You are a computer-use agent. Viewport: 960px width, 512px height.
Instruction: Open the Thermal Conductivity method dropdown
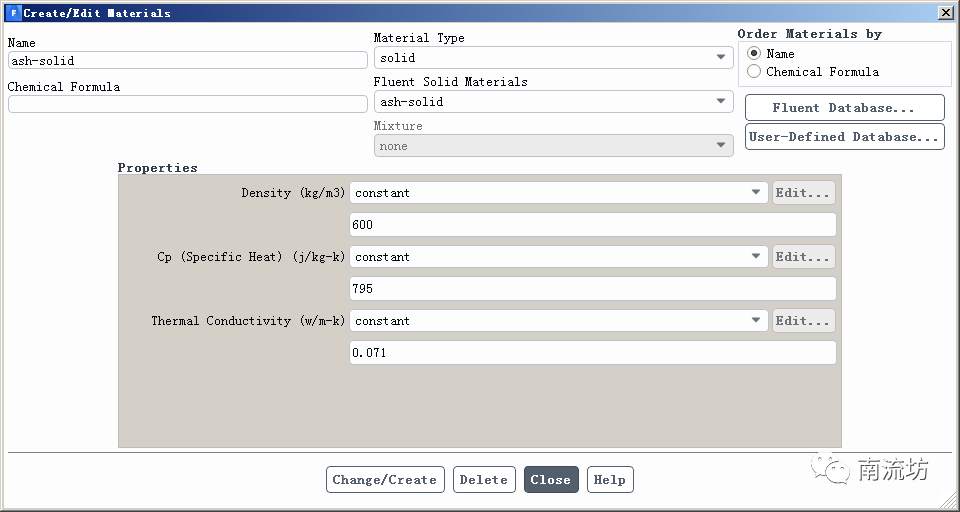point(558,321)
